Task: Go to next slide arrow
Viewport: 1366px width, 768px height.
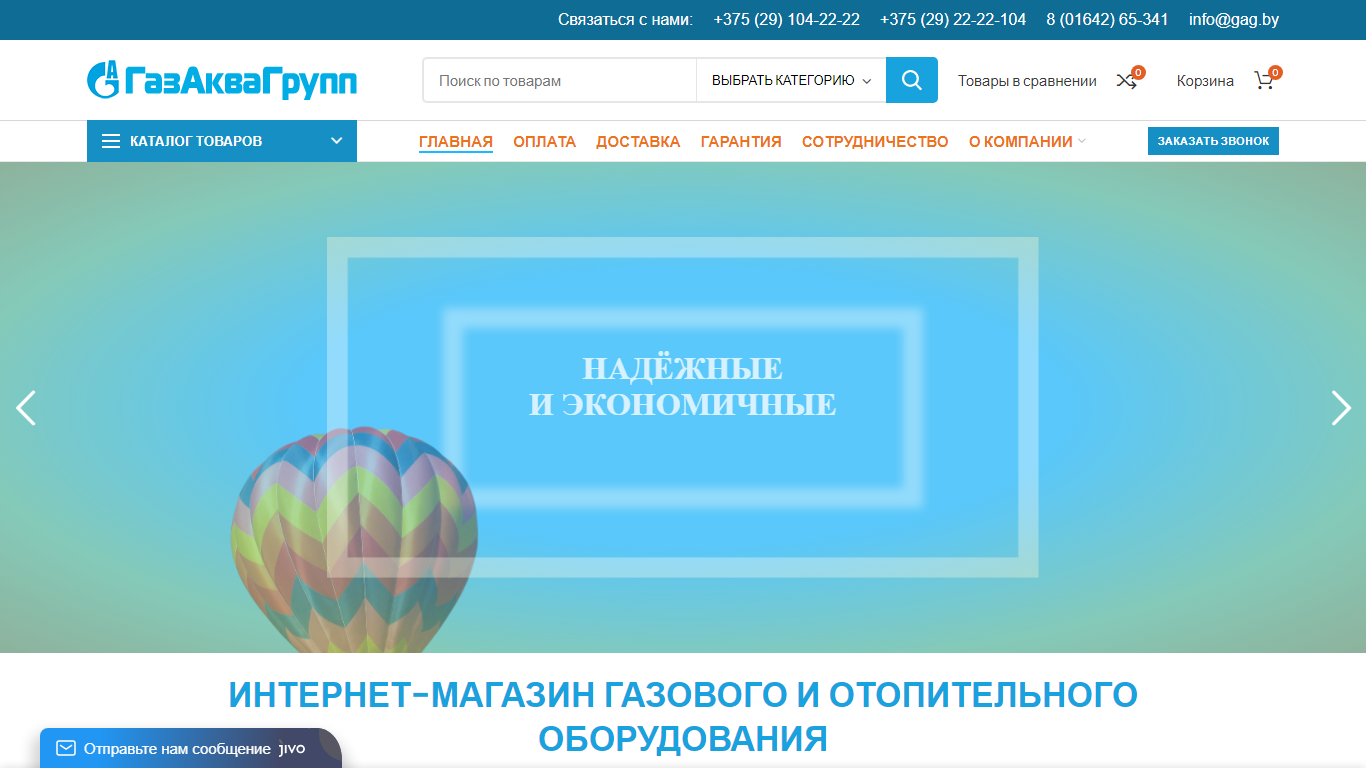Action: (x=1341, y=408)
